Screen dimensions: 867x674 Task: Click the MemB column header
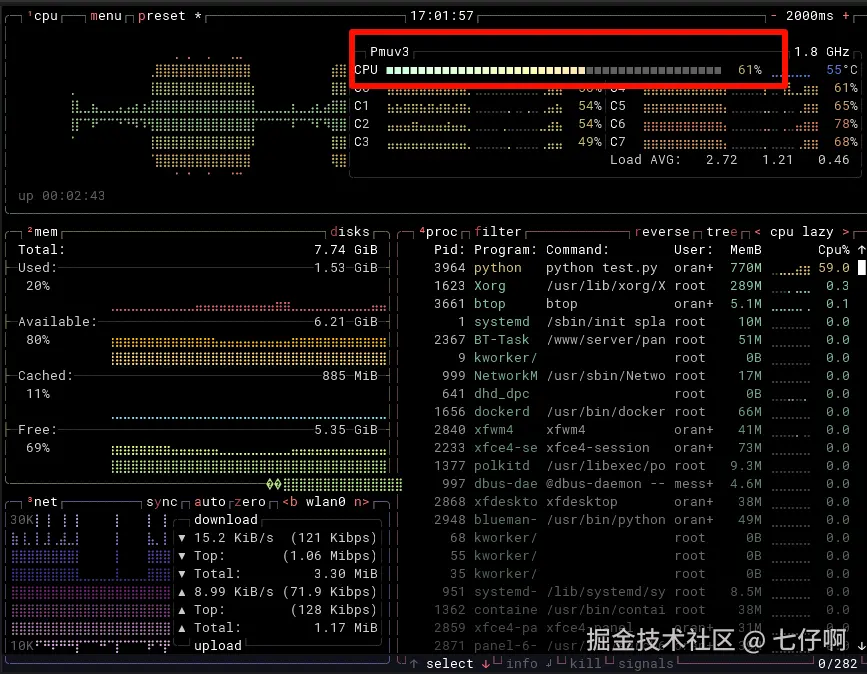click(x=745, y=250)
